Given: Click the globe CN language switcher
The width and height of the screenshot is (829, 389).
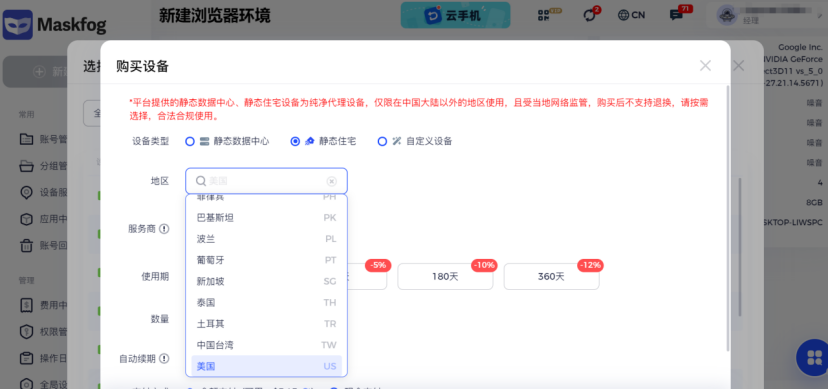Looking at the screenshot, I should [631, 15].
